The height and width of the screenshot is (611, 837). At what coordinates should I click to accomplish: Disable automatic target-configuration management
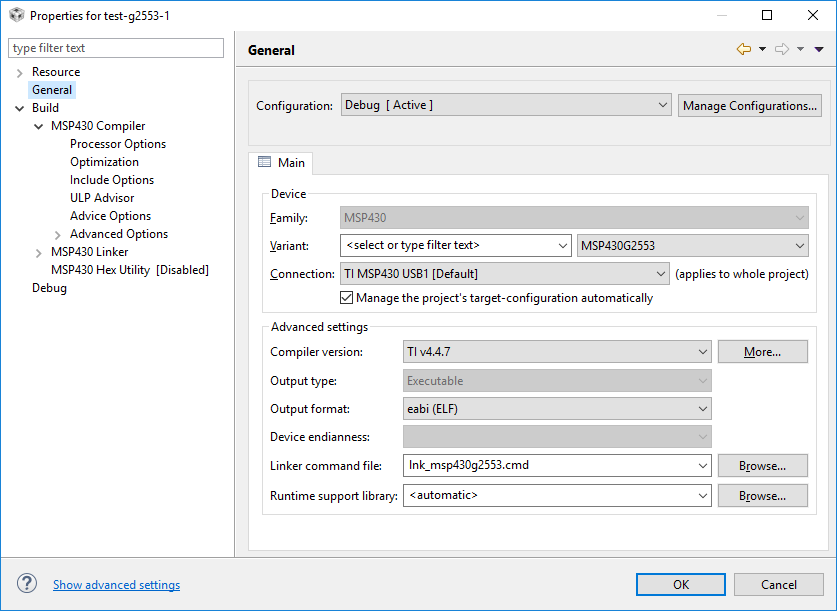[x=346, y=297]
